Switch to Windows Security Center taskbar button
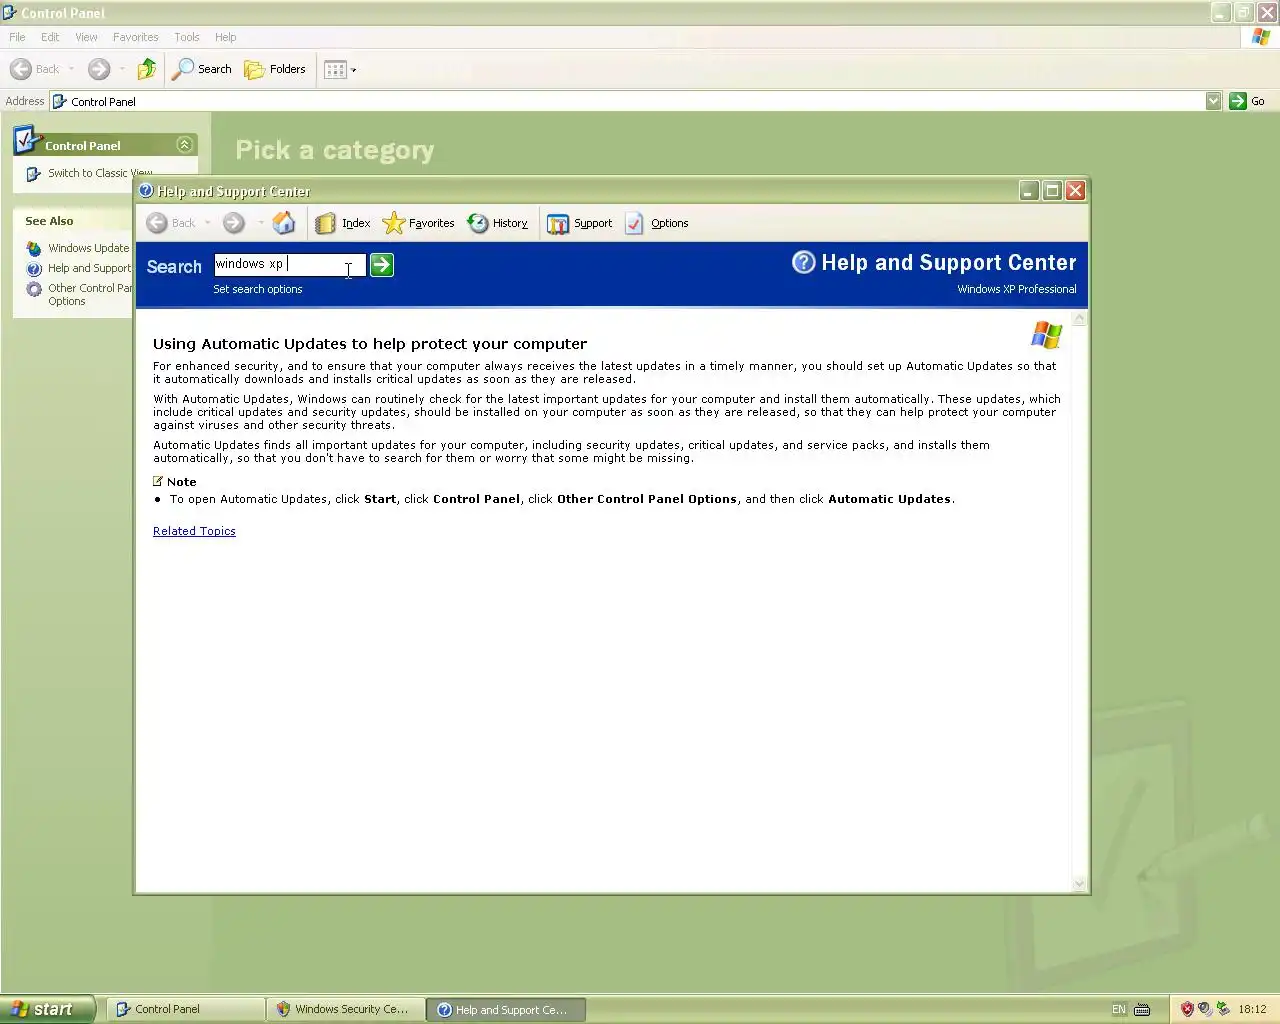This screenshot has height=1024, width=1280. pos(346,1009)
